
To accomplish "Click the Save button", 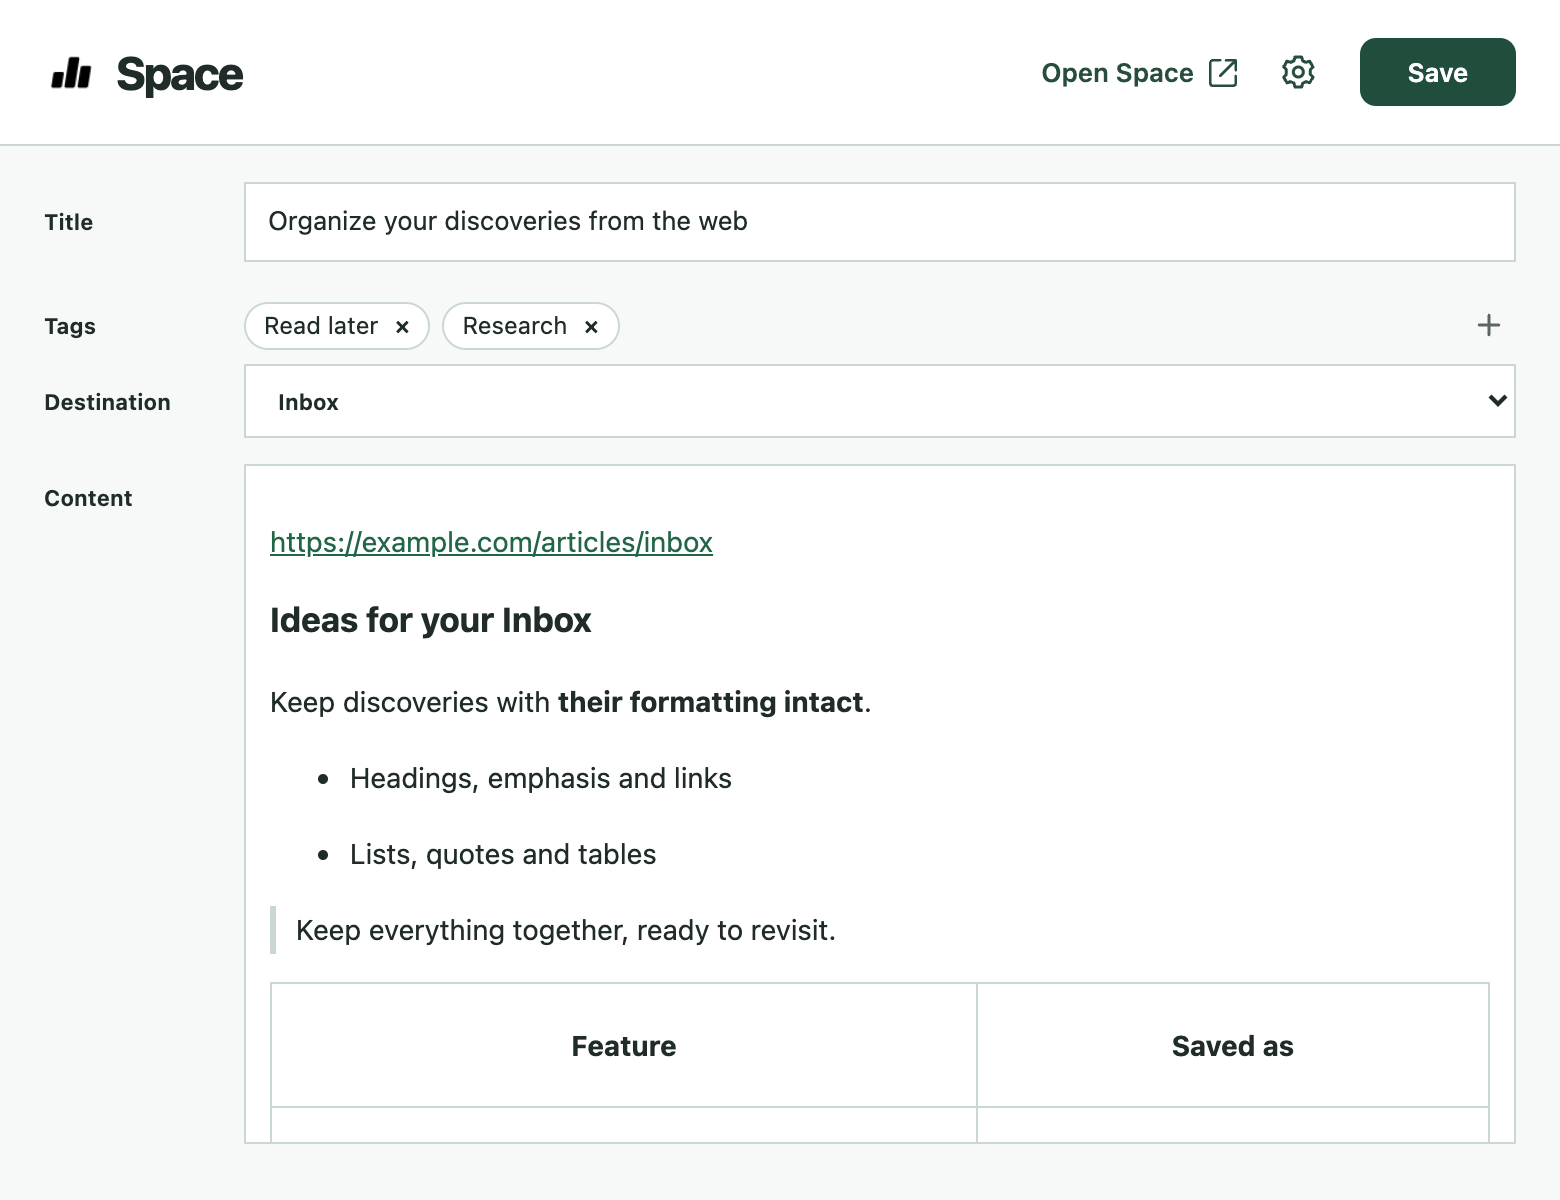I will [x=1437, y=72].
